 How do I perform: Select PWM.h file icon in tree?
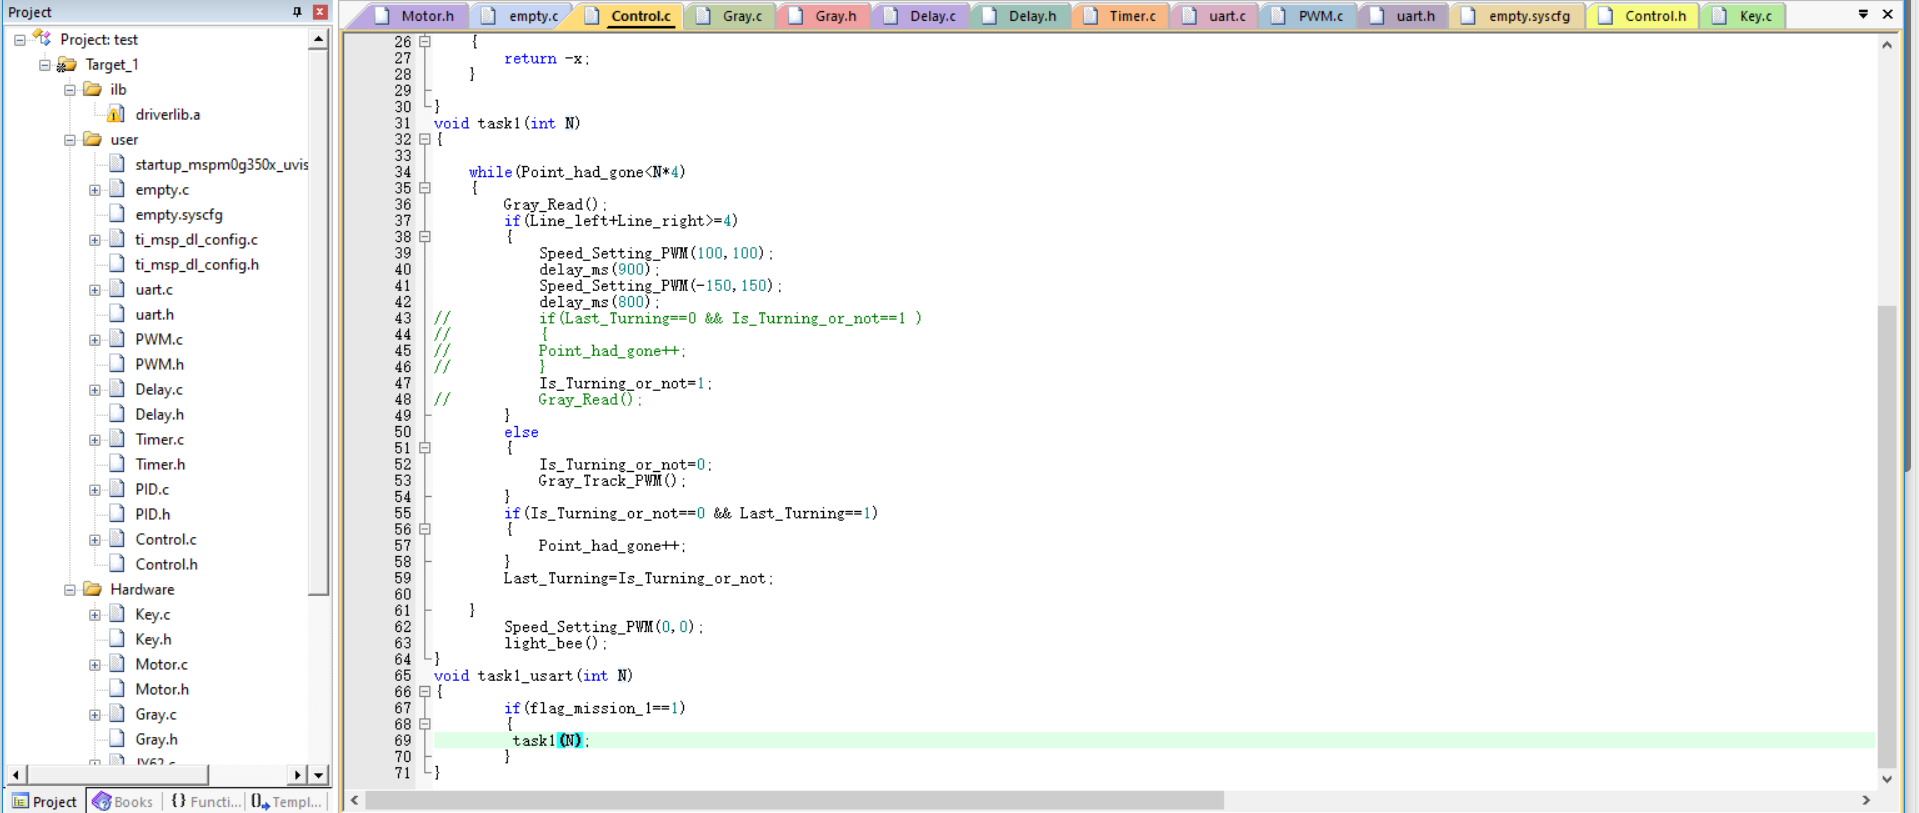[x=116, y=364]
